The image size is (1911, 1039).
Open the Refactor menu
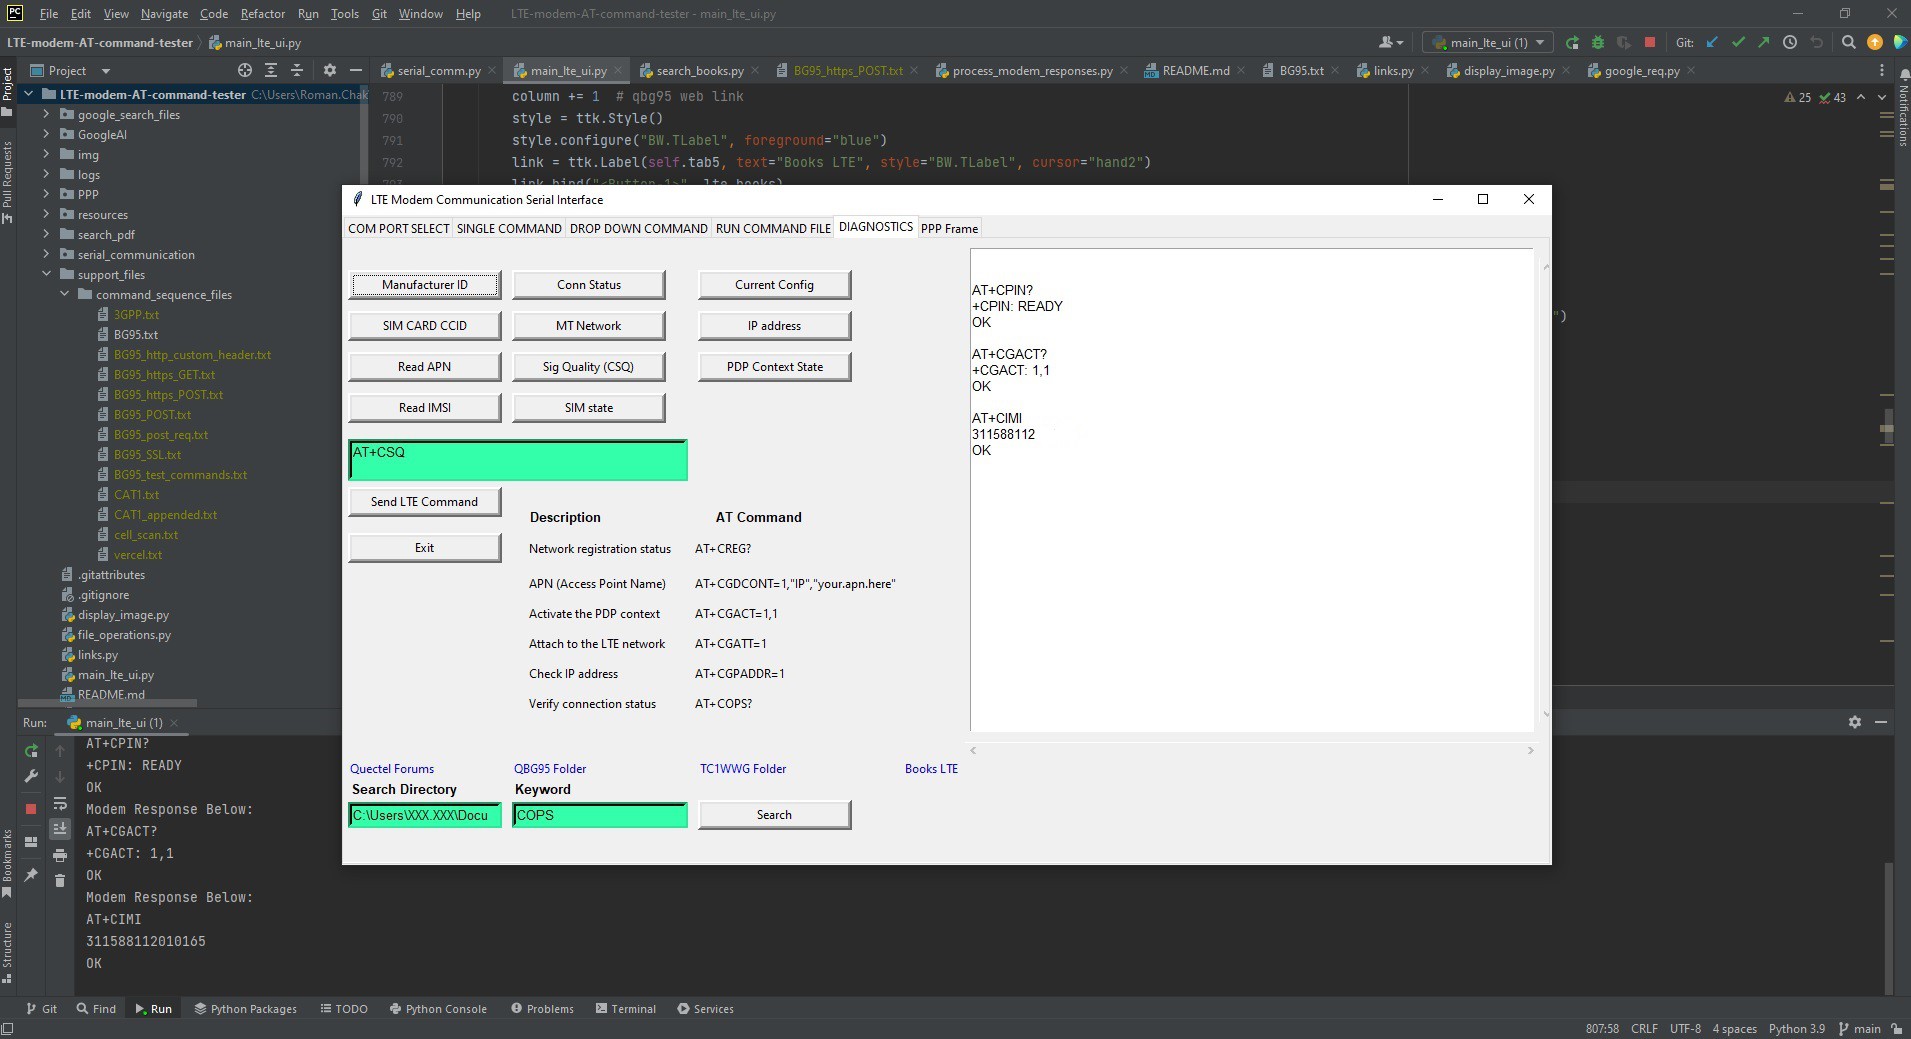263,14
